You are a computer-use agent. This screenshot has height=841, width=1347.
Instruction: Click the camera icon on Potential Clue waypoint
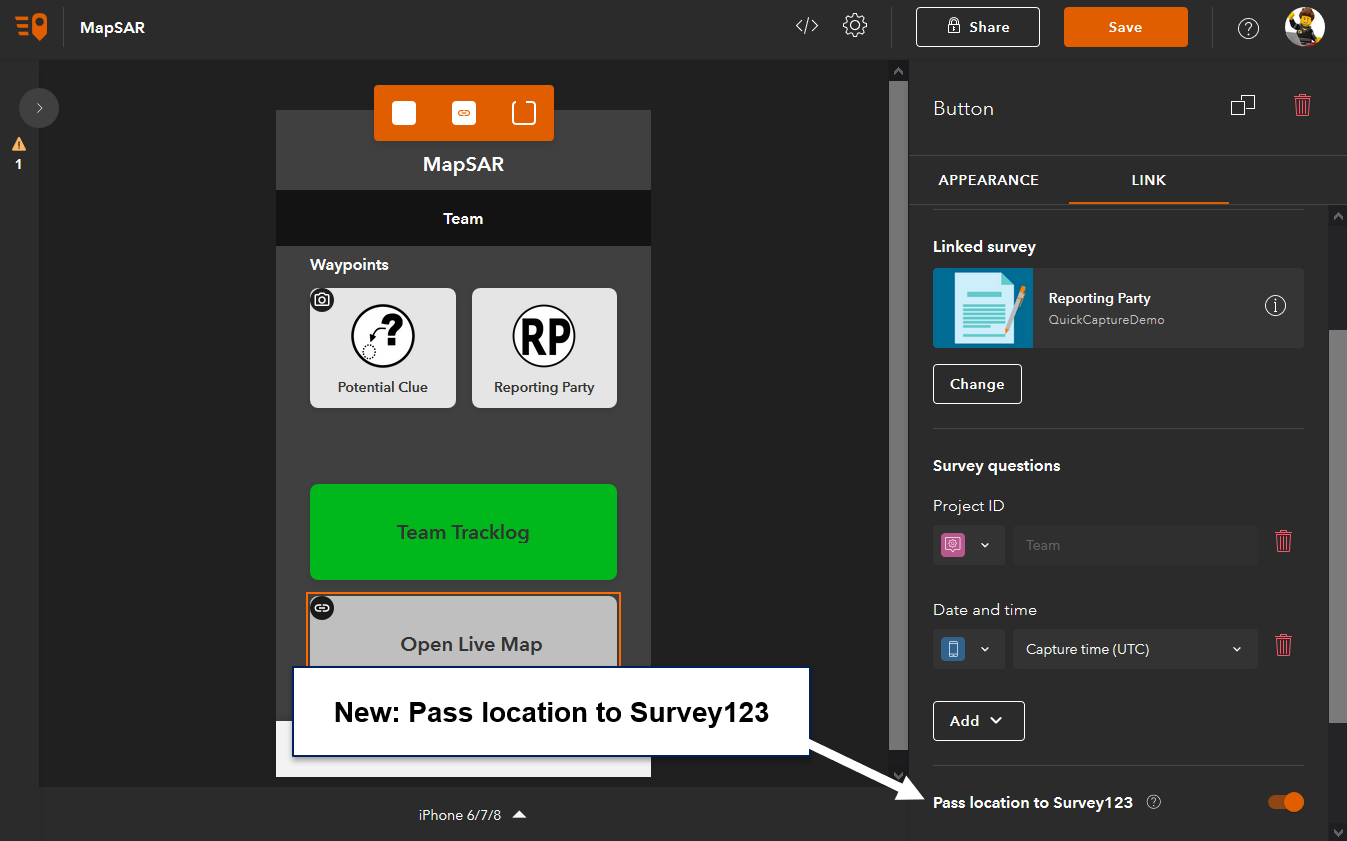[322, 299]
